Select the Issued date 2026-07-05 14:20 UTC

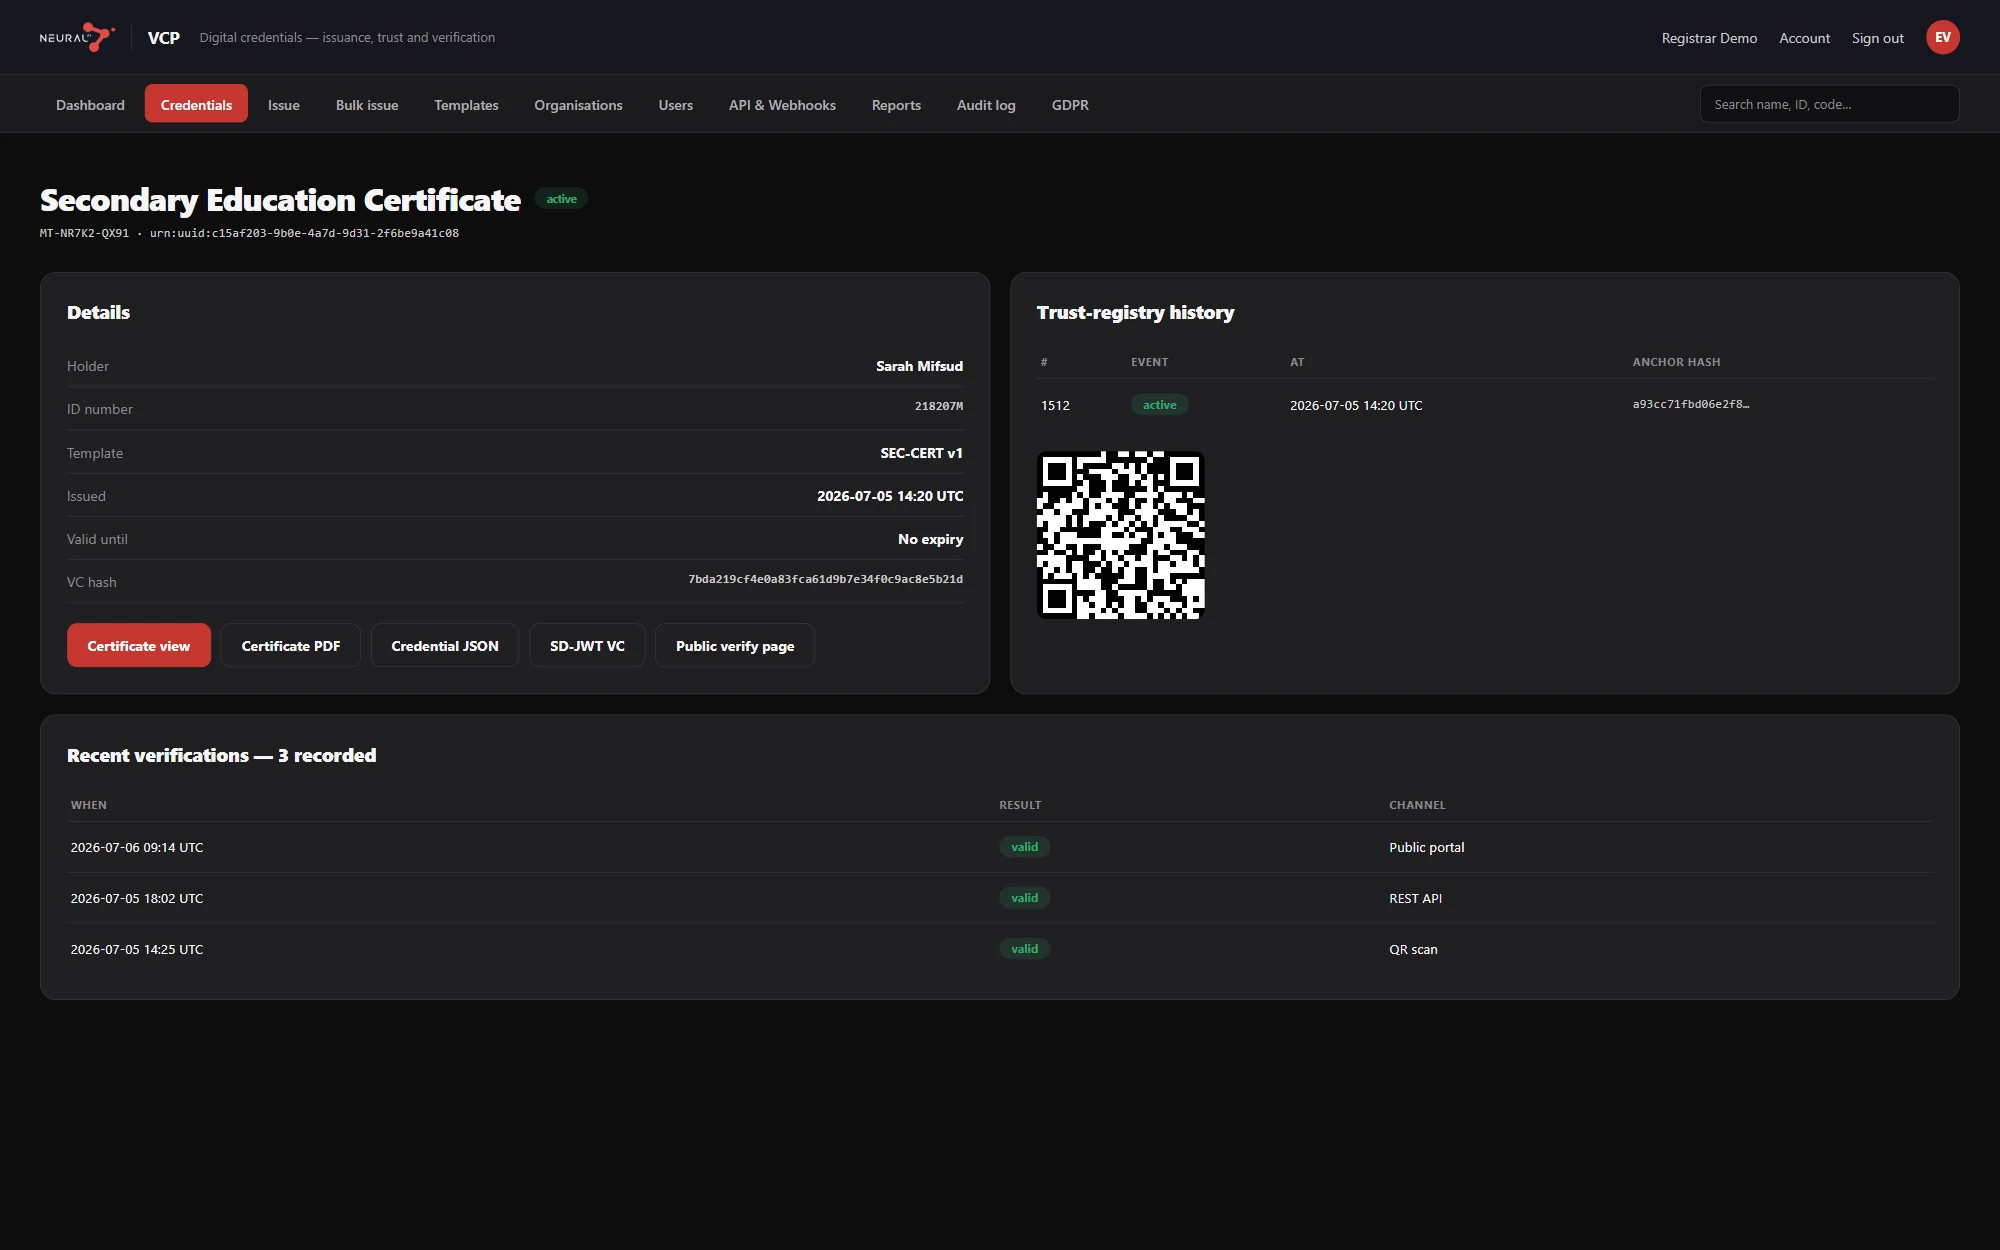coord(890,496)
